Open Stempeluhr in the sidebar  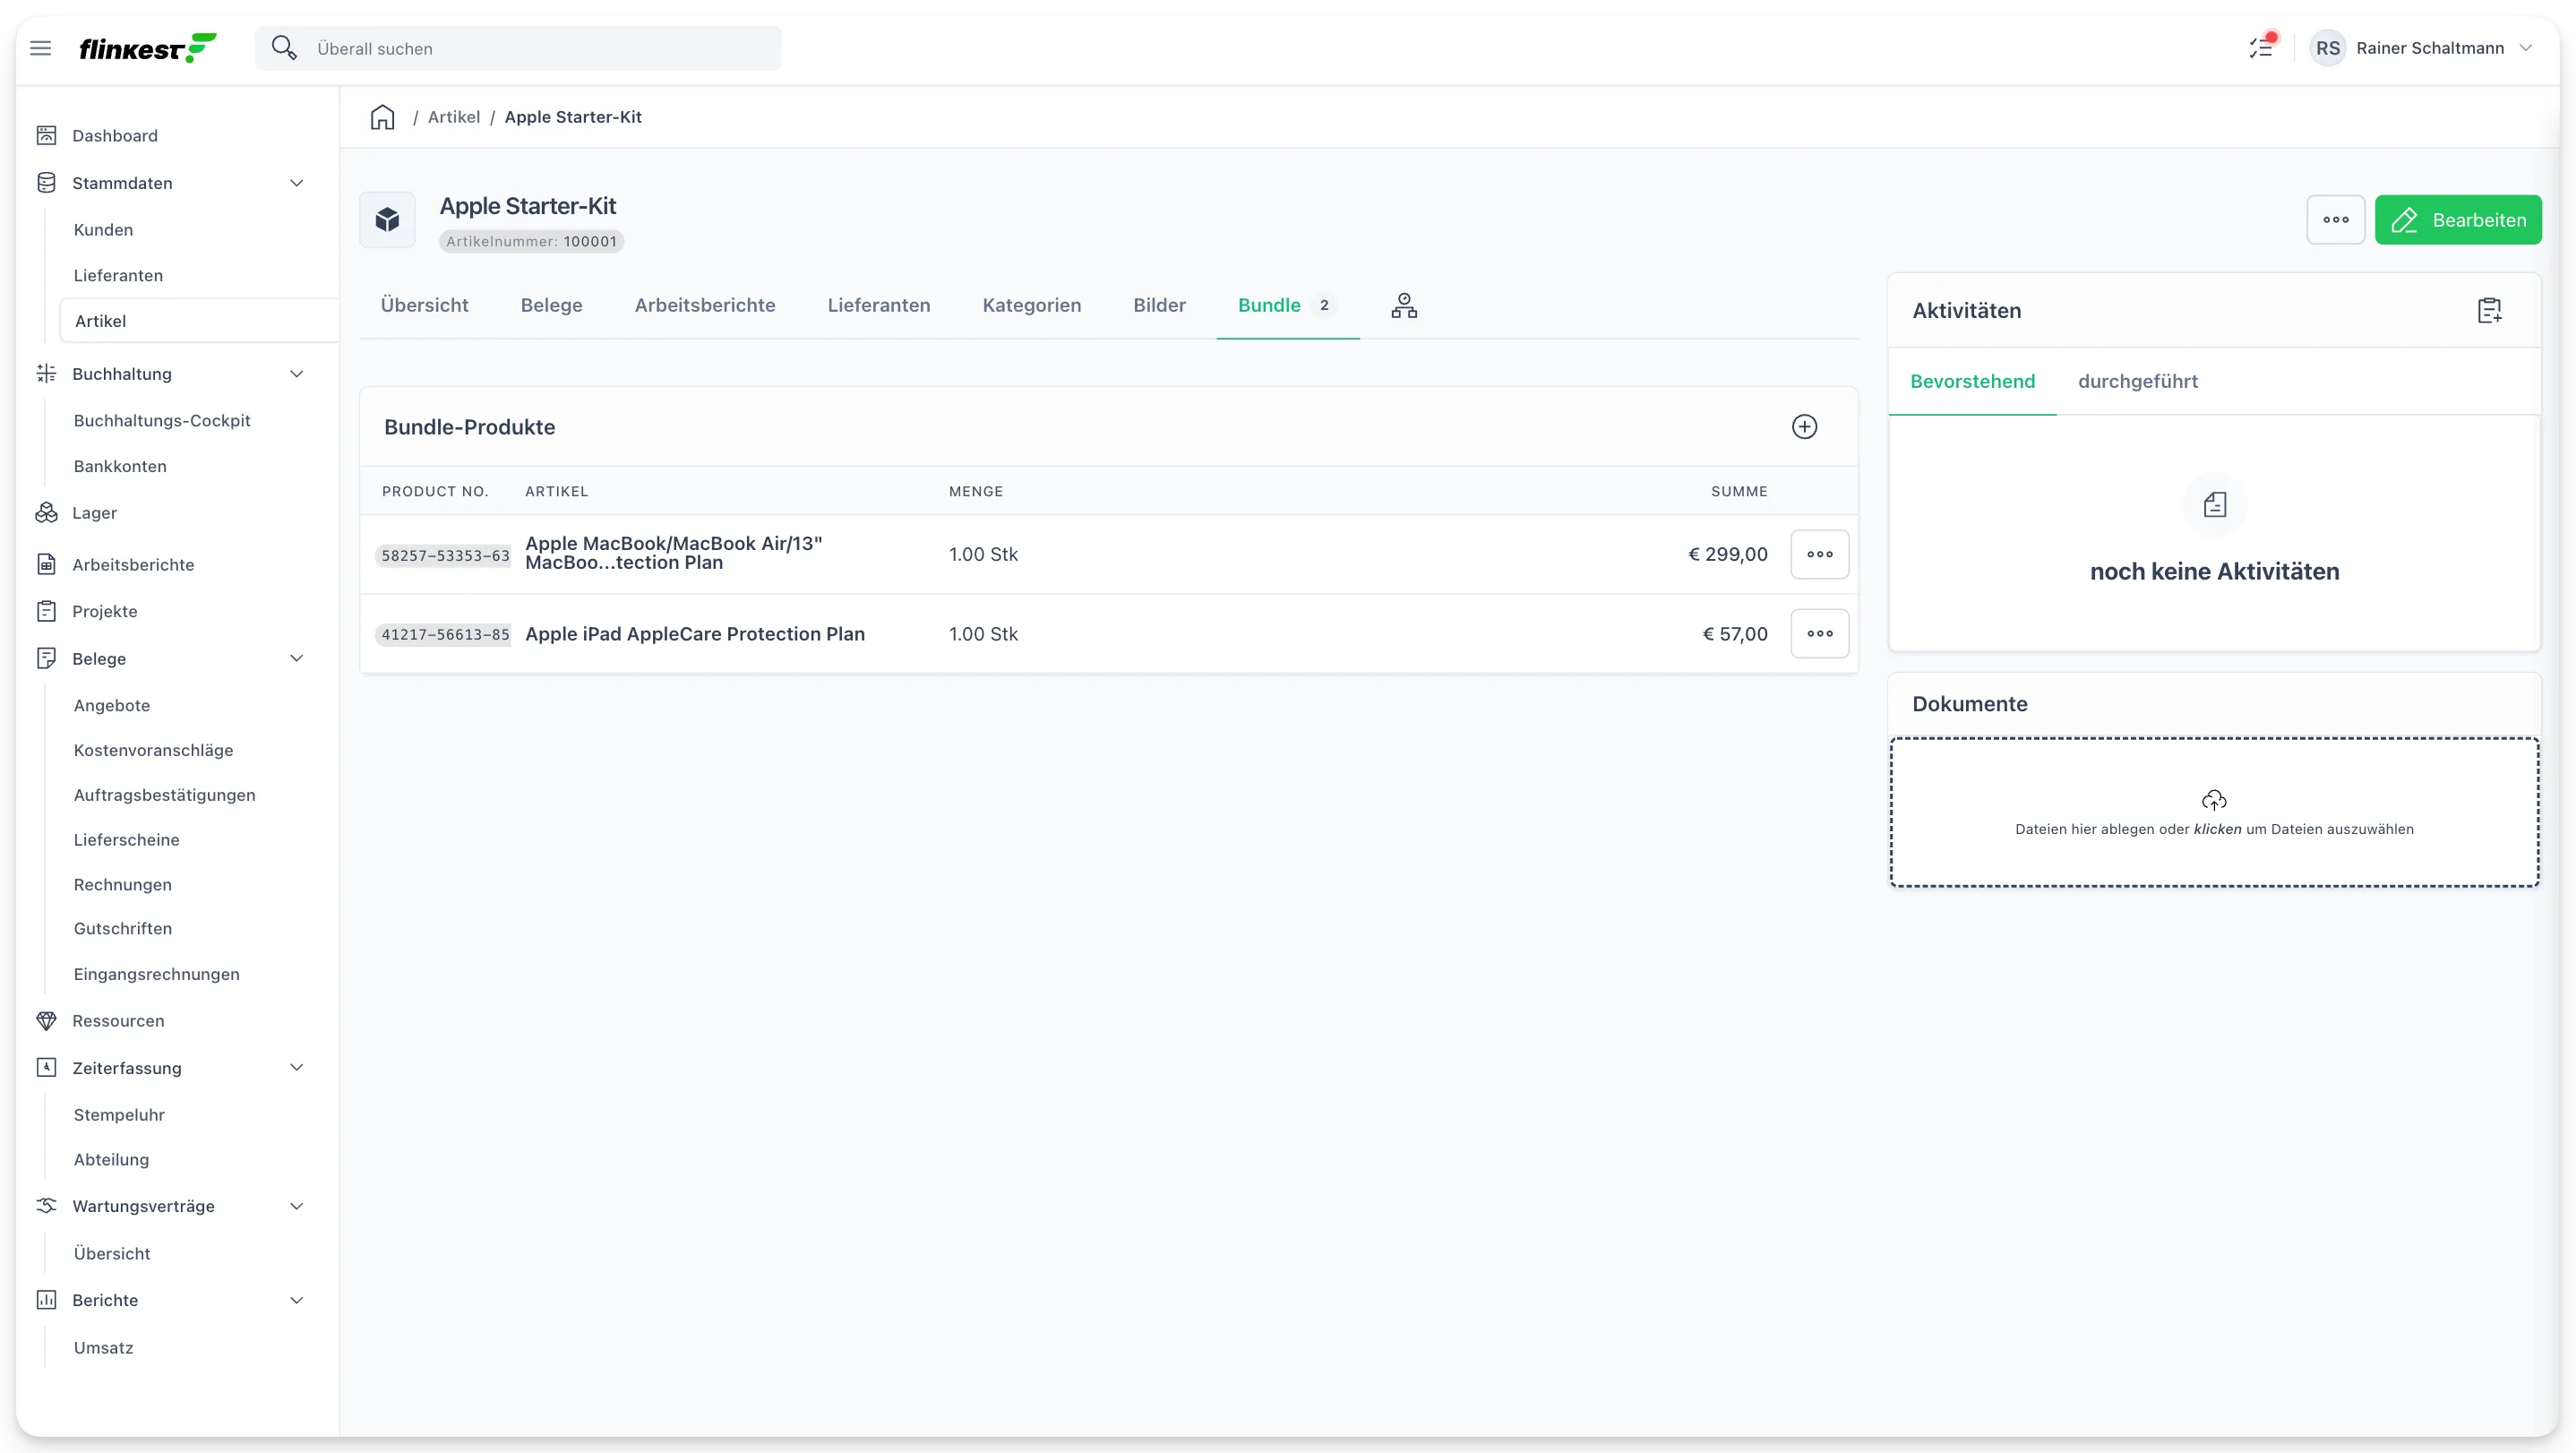pyautogui.click(x=119, y=1115)
